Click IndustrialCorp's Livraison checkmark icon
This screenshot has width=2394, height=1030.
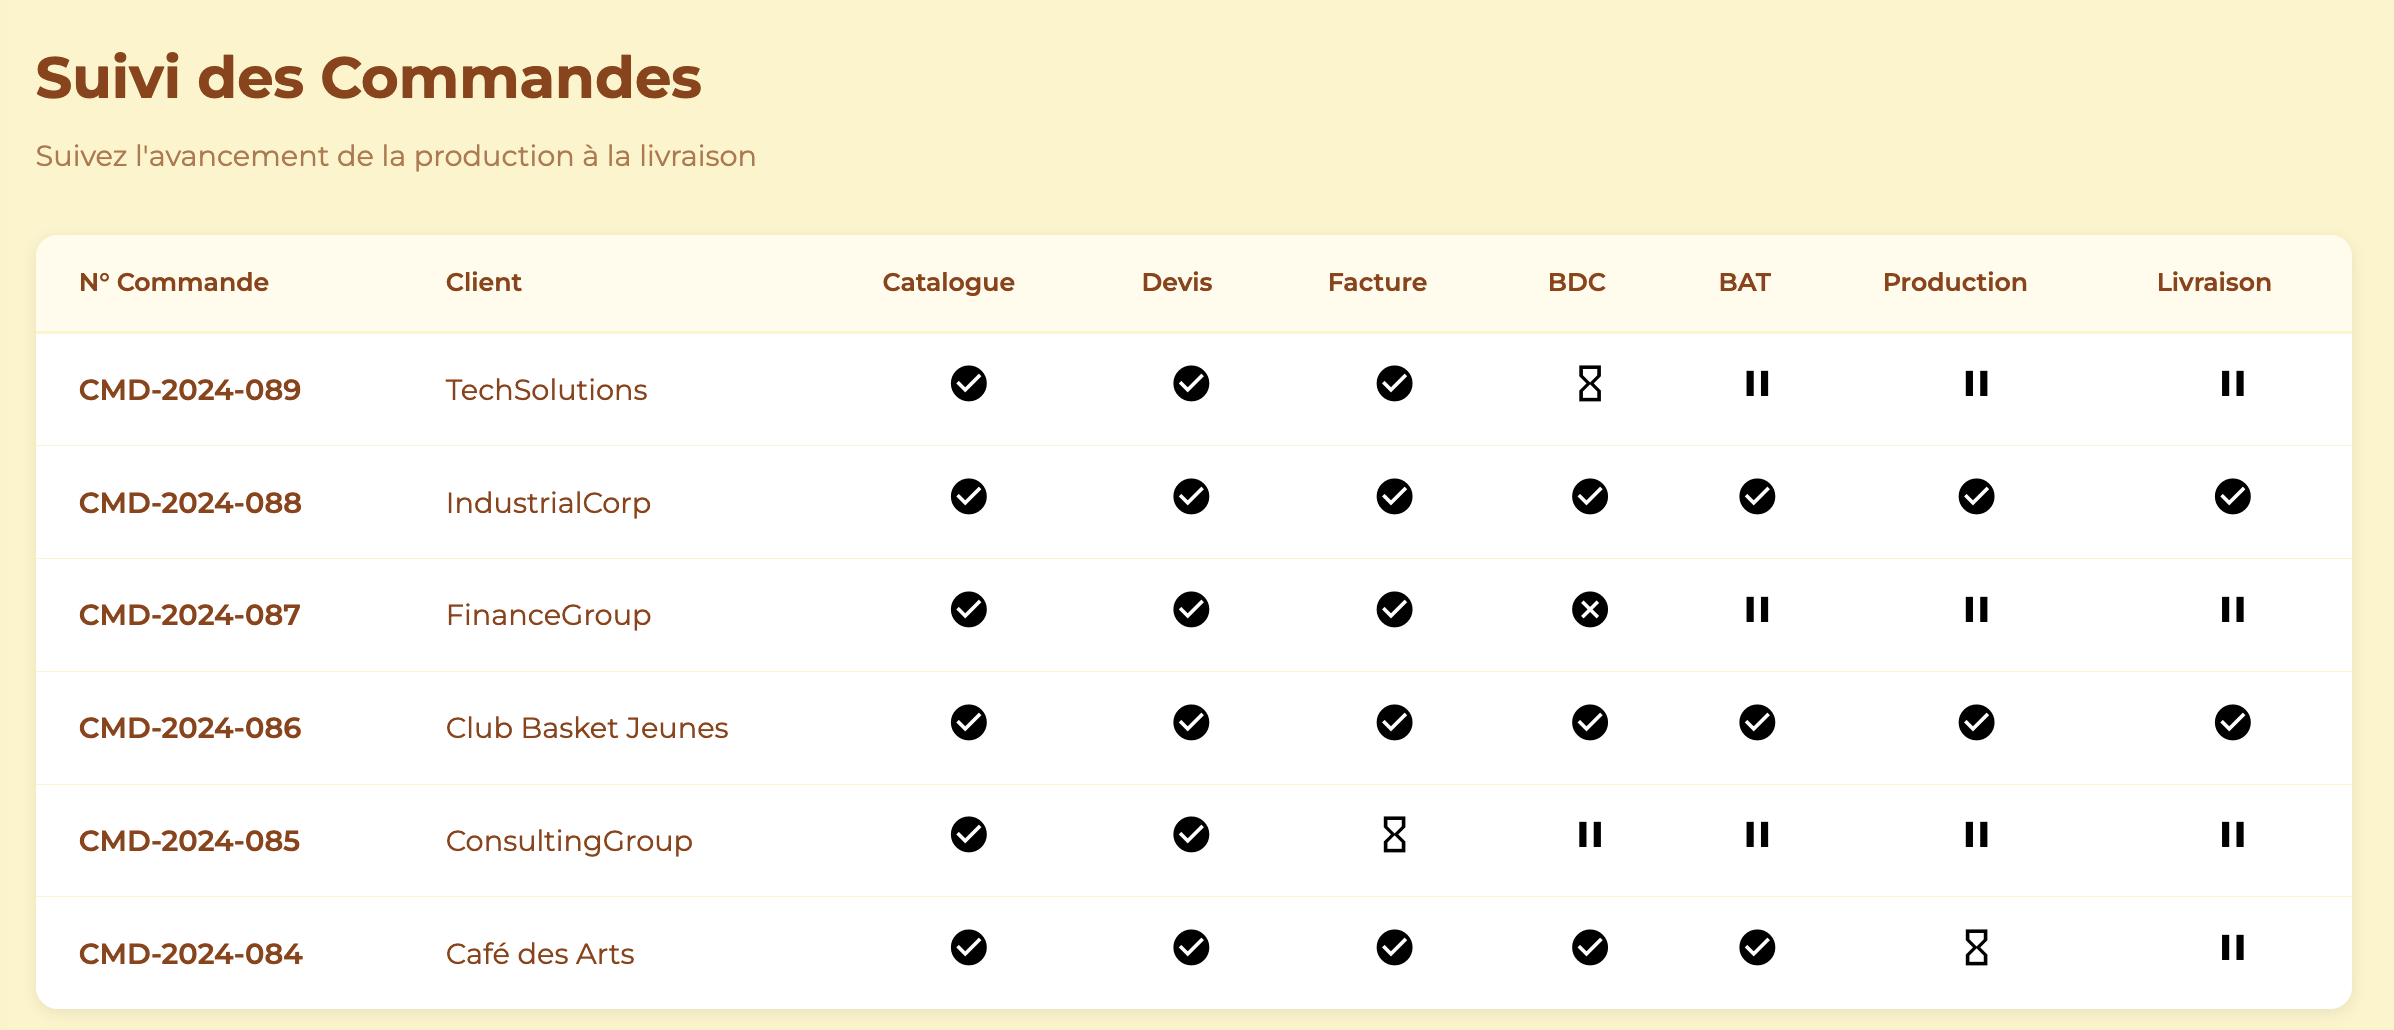(x=2232, y=497)
